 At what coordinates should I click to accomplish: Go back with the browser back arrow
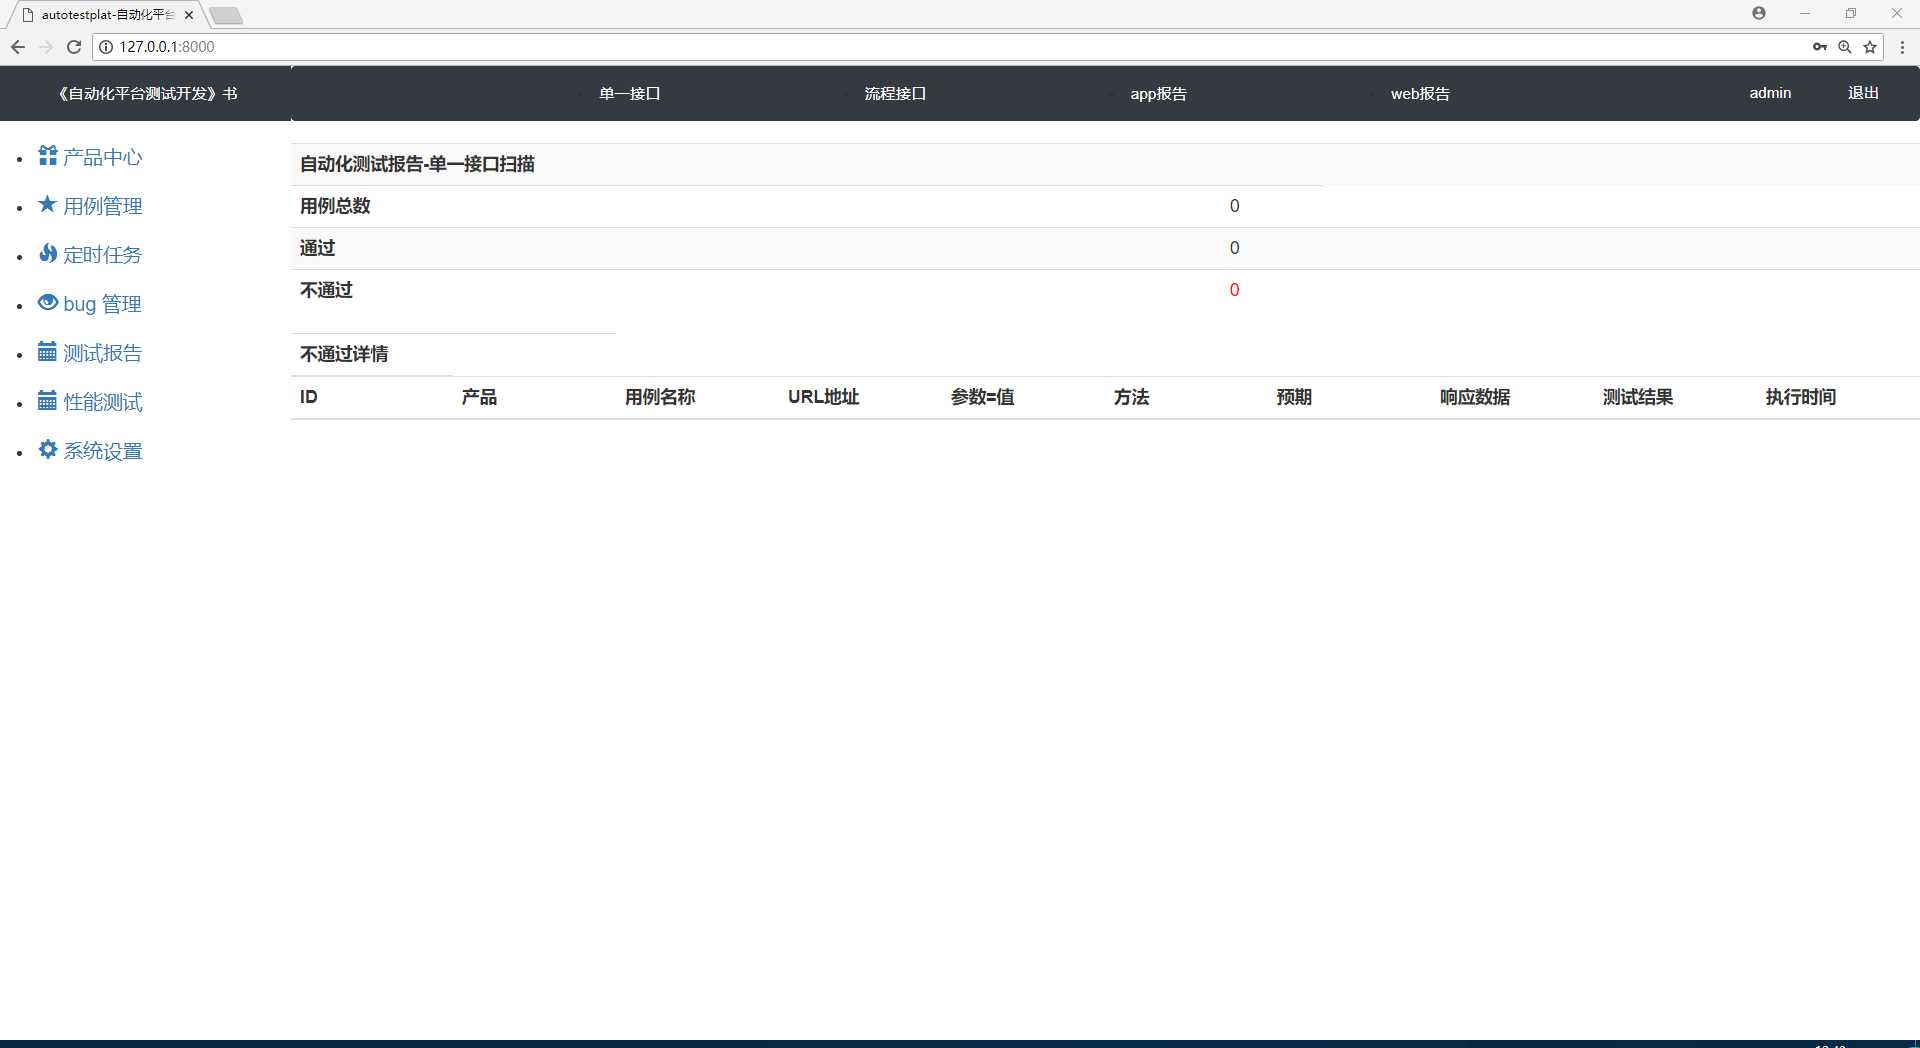[18, 47]
